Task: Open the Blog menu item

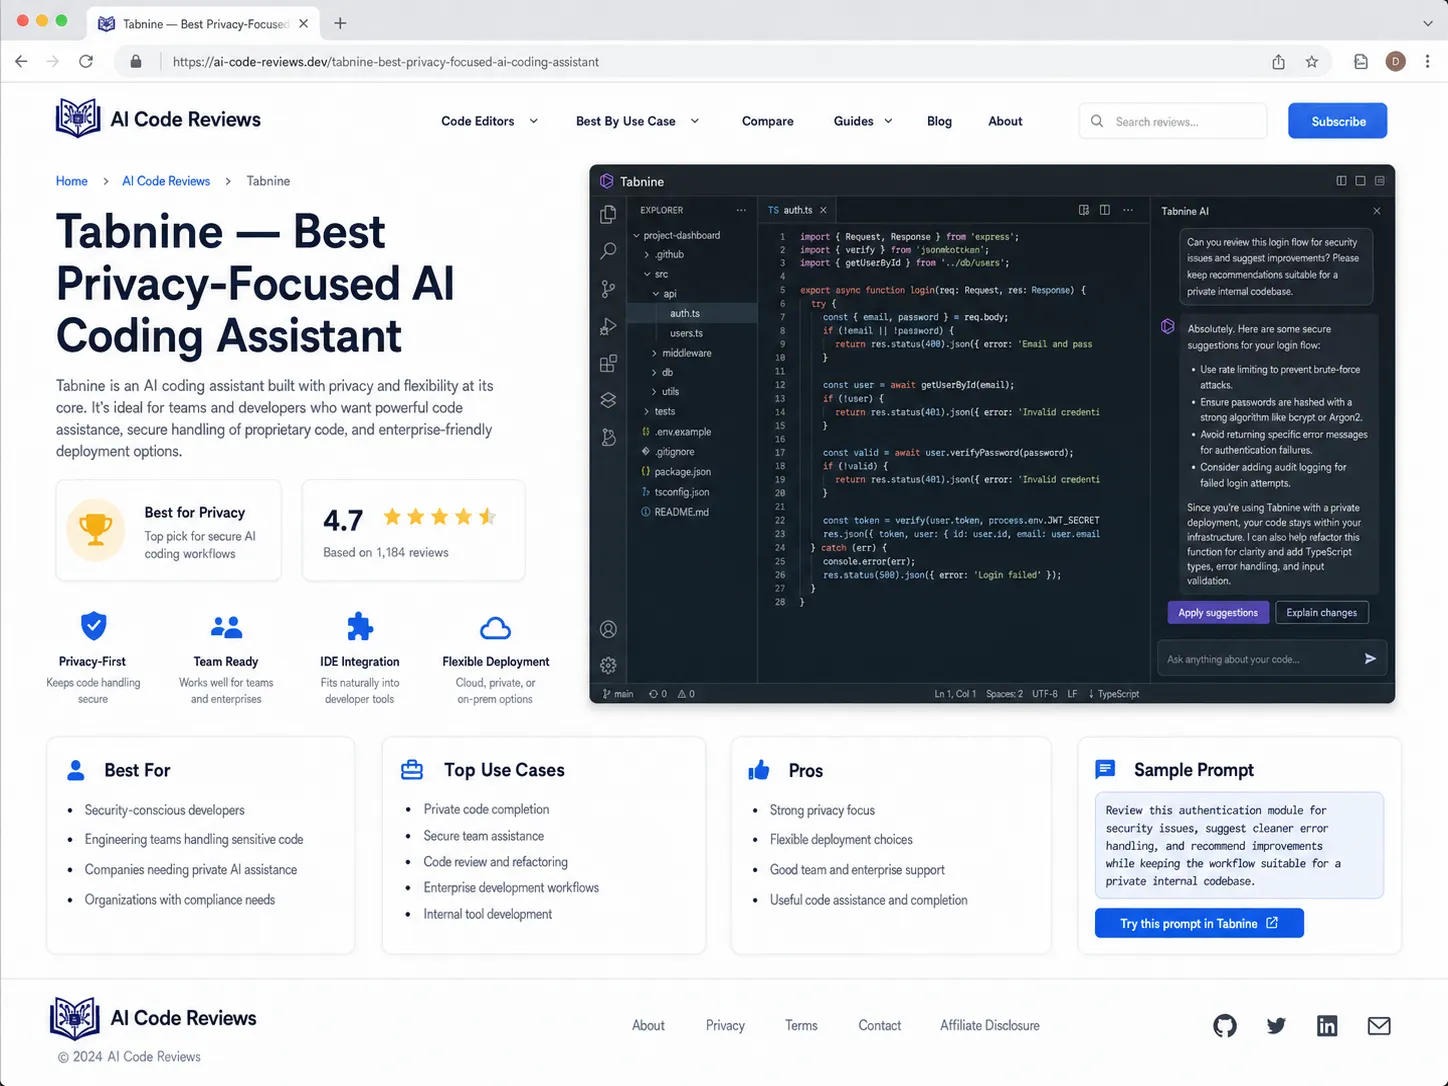Action: click(x=939, y=121)
